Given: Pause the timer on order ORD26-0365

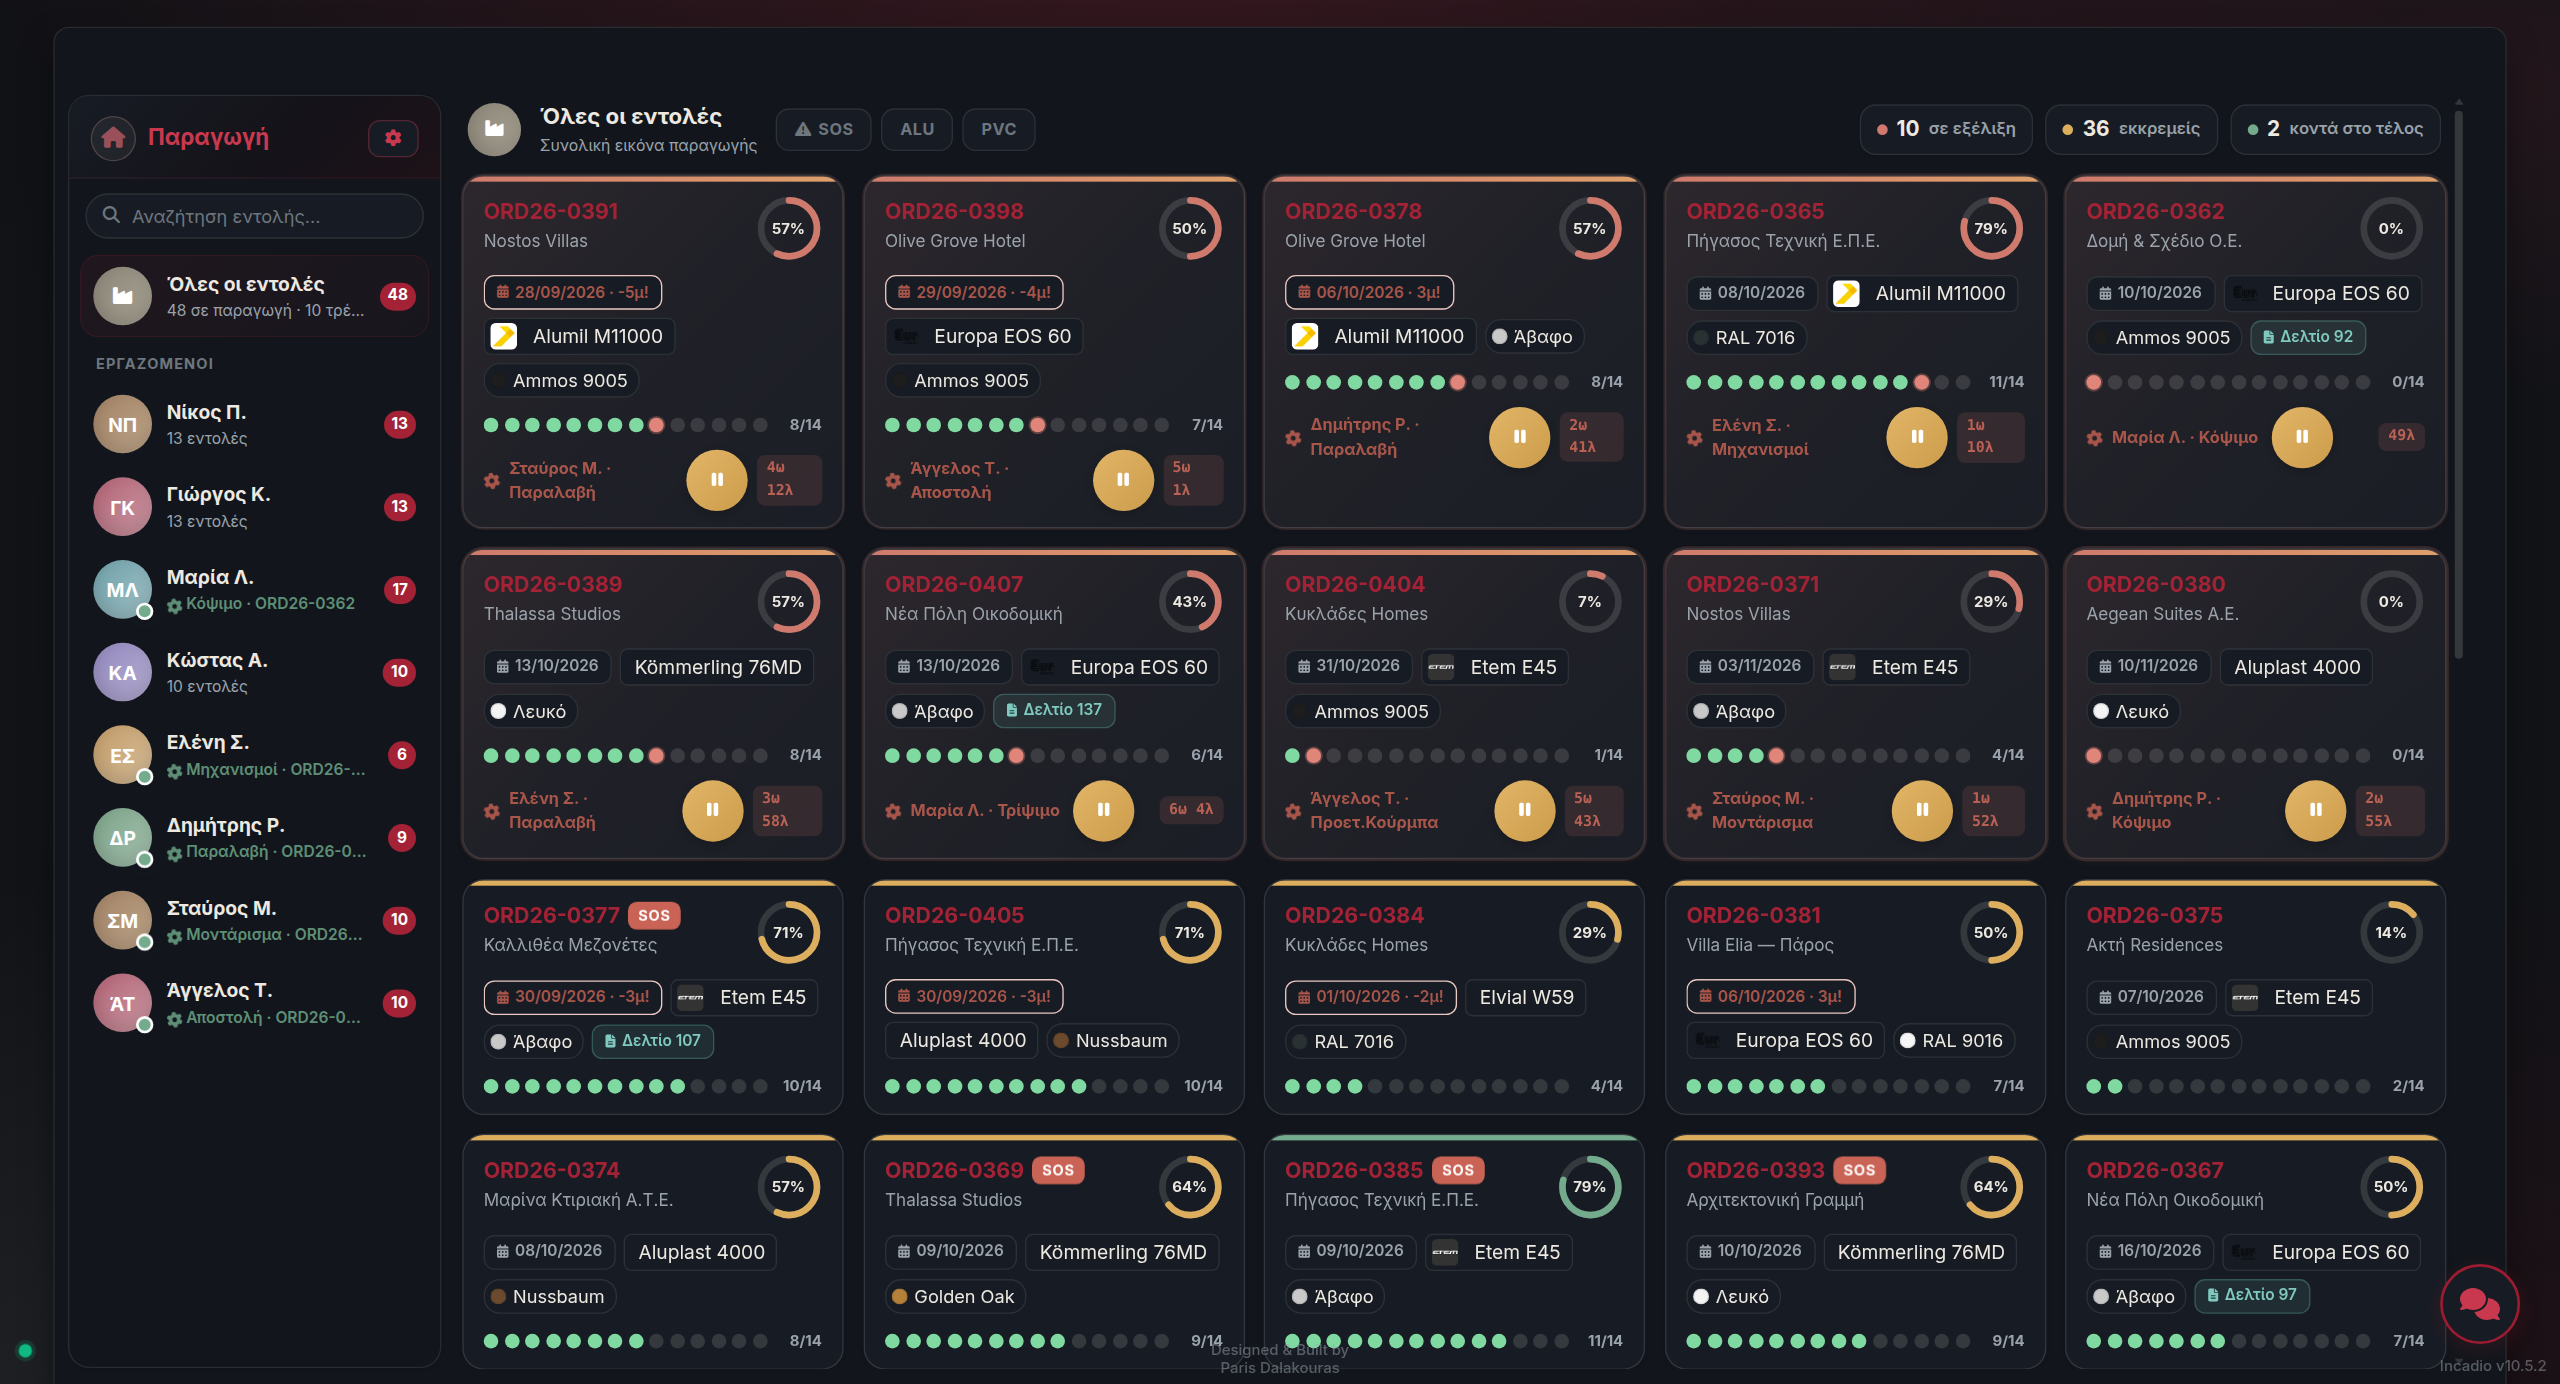Looking at the screenshot, I should coord(1917,437).
